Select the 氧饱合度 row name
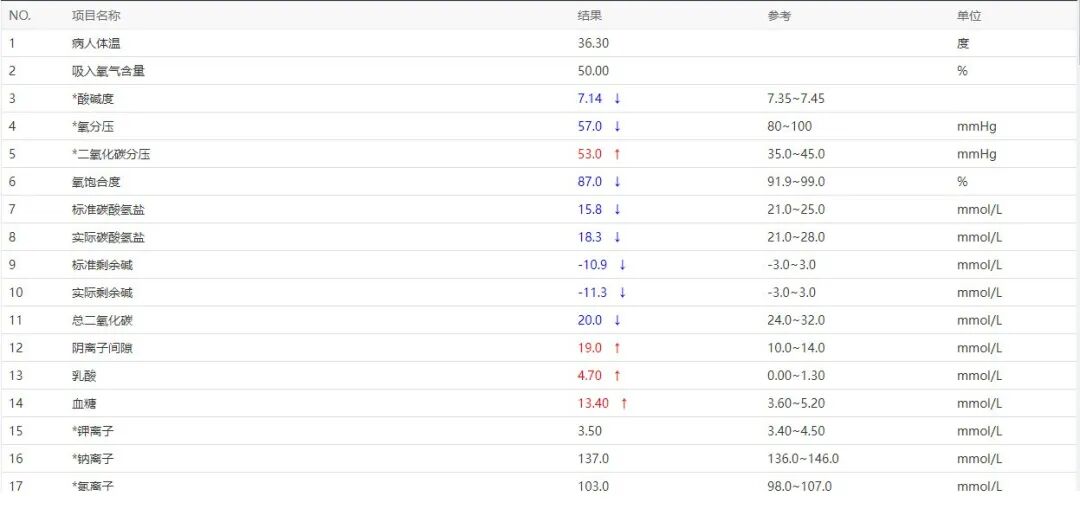1080x522 pixels. [95, 182]
